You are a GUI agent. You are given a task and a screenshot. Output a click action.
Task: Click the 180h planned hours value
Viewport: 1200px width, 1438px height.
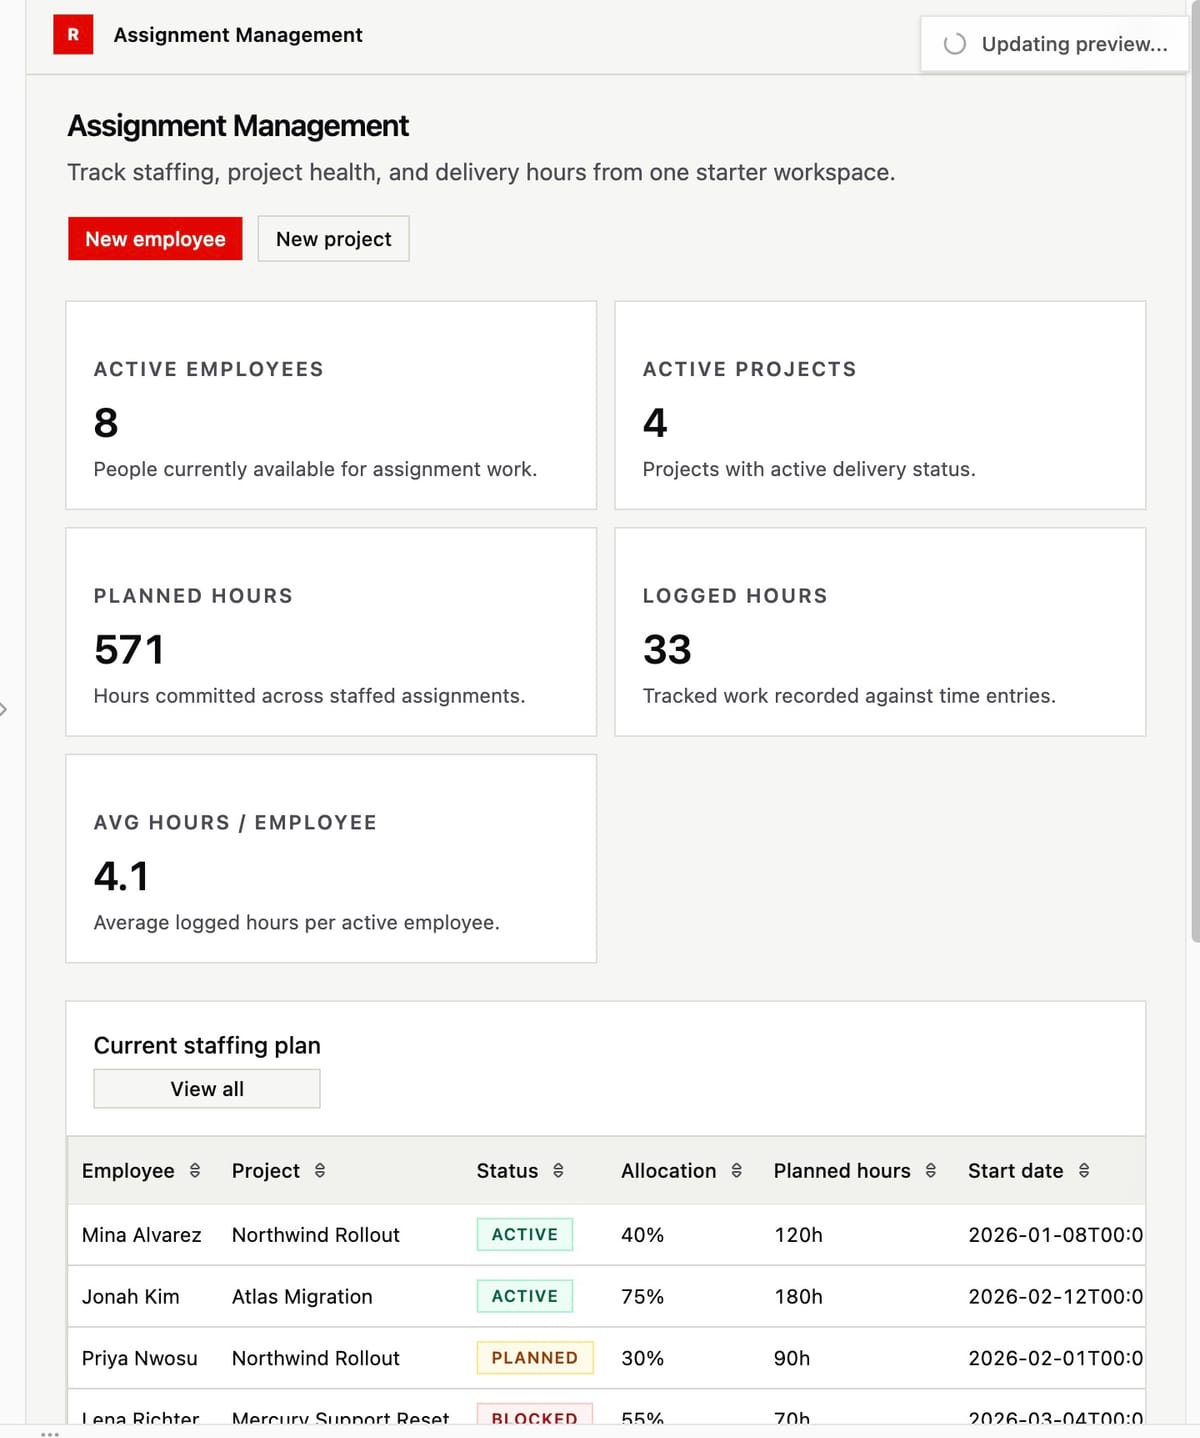[x=798, y=1297]
